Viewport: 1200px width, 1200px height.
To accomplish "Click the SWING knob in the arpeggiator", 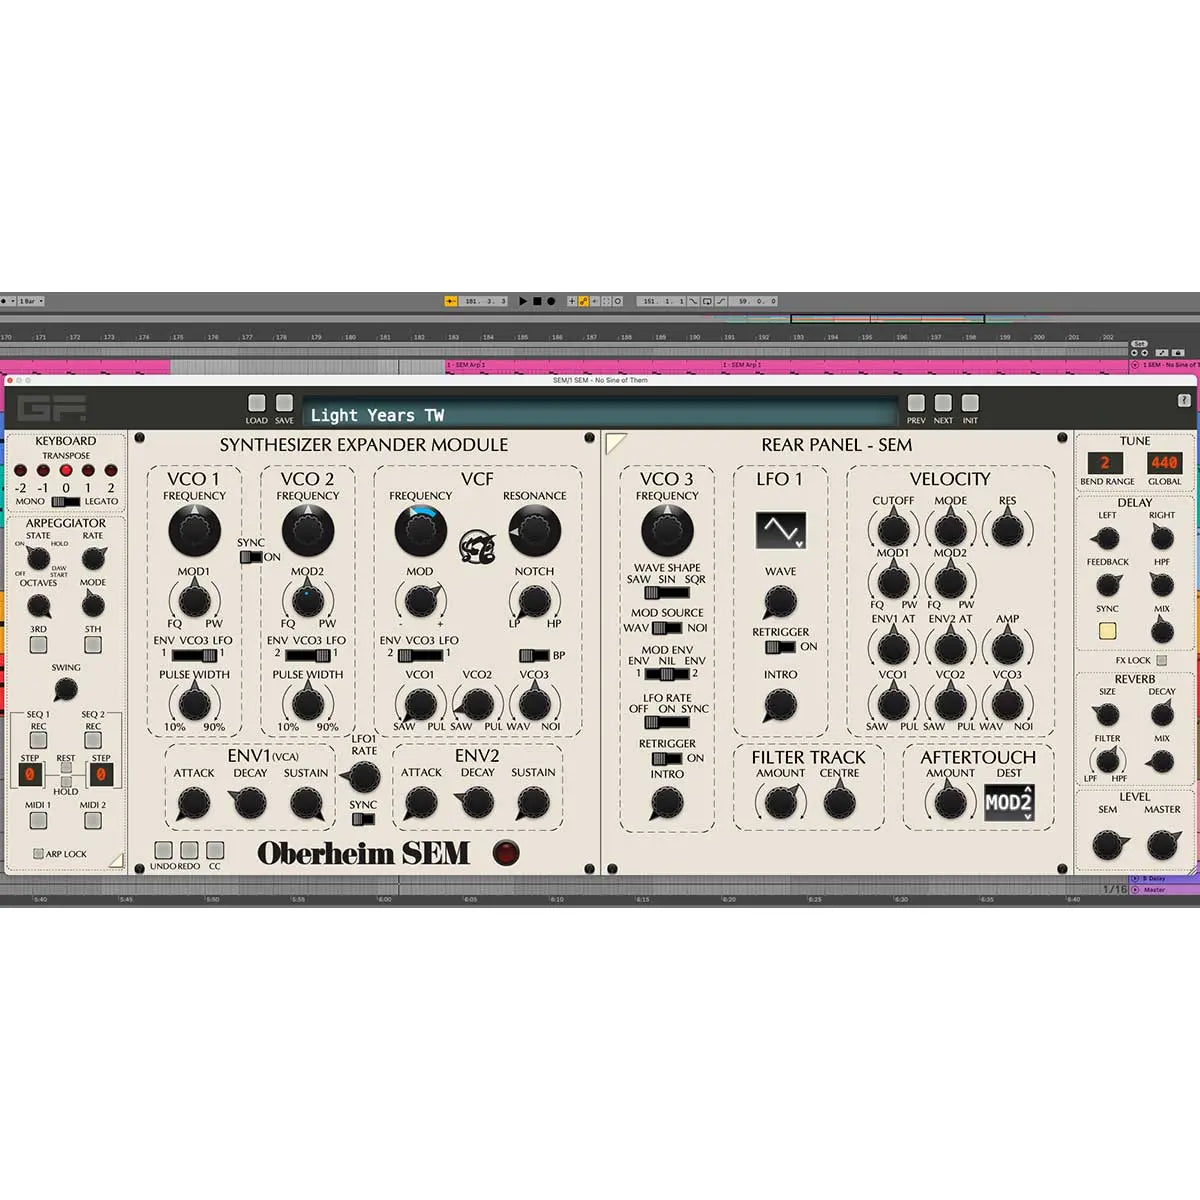I will tap(64, 688).
